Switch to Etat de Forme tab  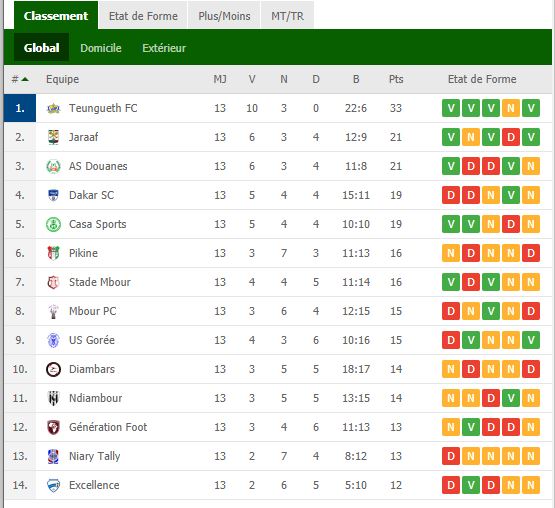coord(143,16)
